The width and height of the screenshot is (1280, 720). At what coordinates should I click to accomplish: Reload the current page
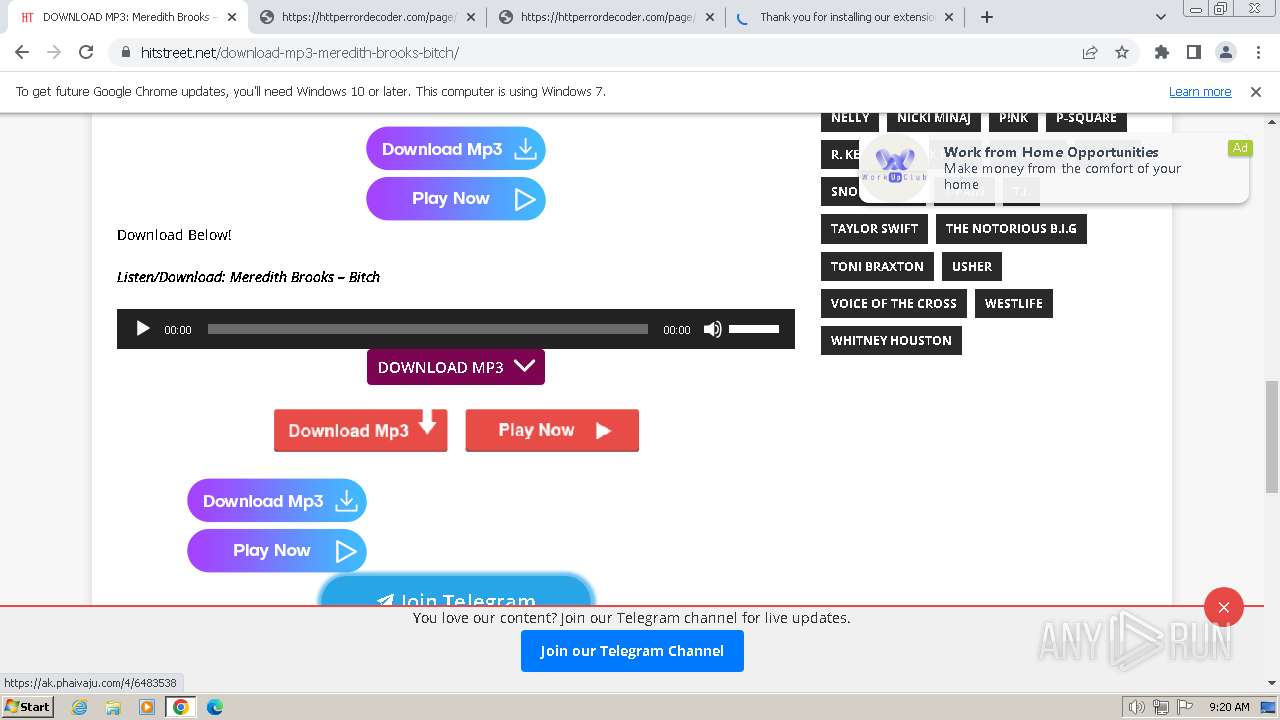click(x=86, y=53)
